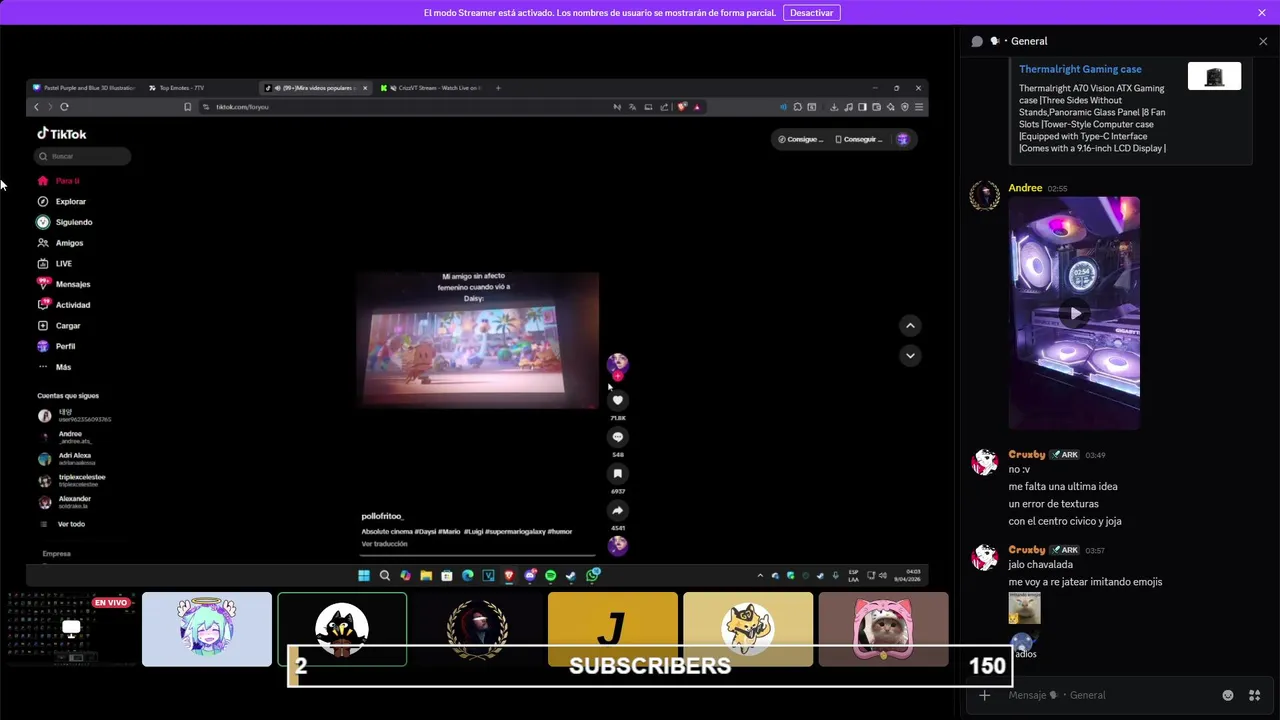Open the Thermalright case product thumbnail

point(1214,76)
